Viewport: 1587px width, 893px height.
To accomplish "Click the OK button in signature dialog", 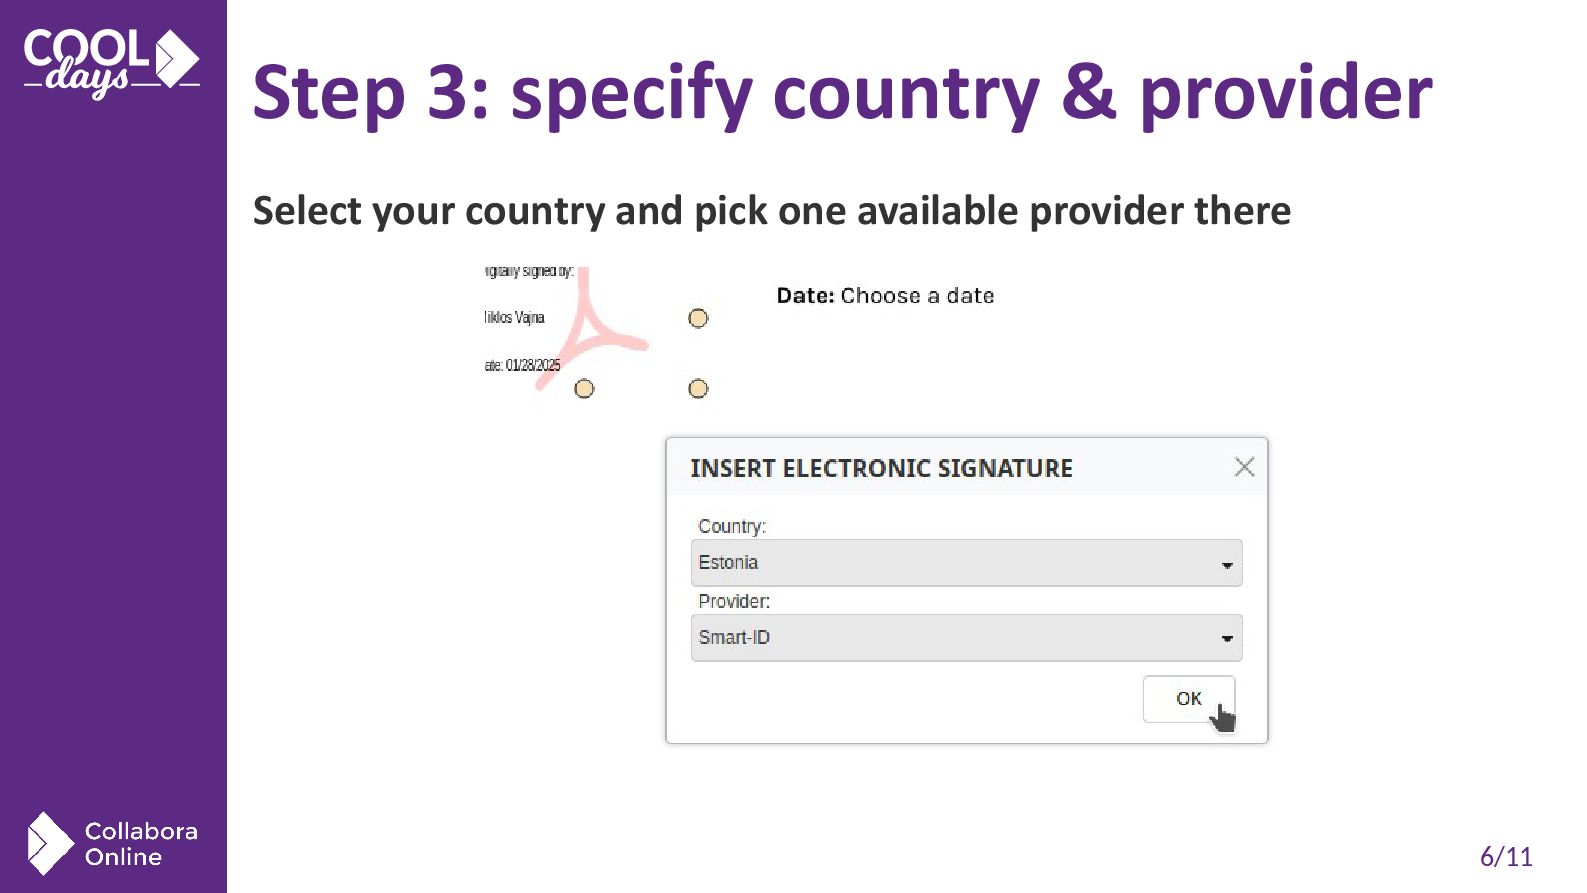I will click(x=1188, y=699).
